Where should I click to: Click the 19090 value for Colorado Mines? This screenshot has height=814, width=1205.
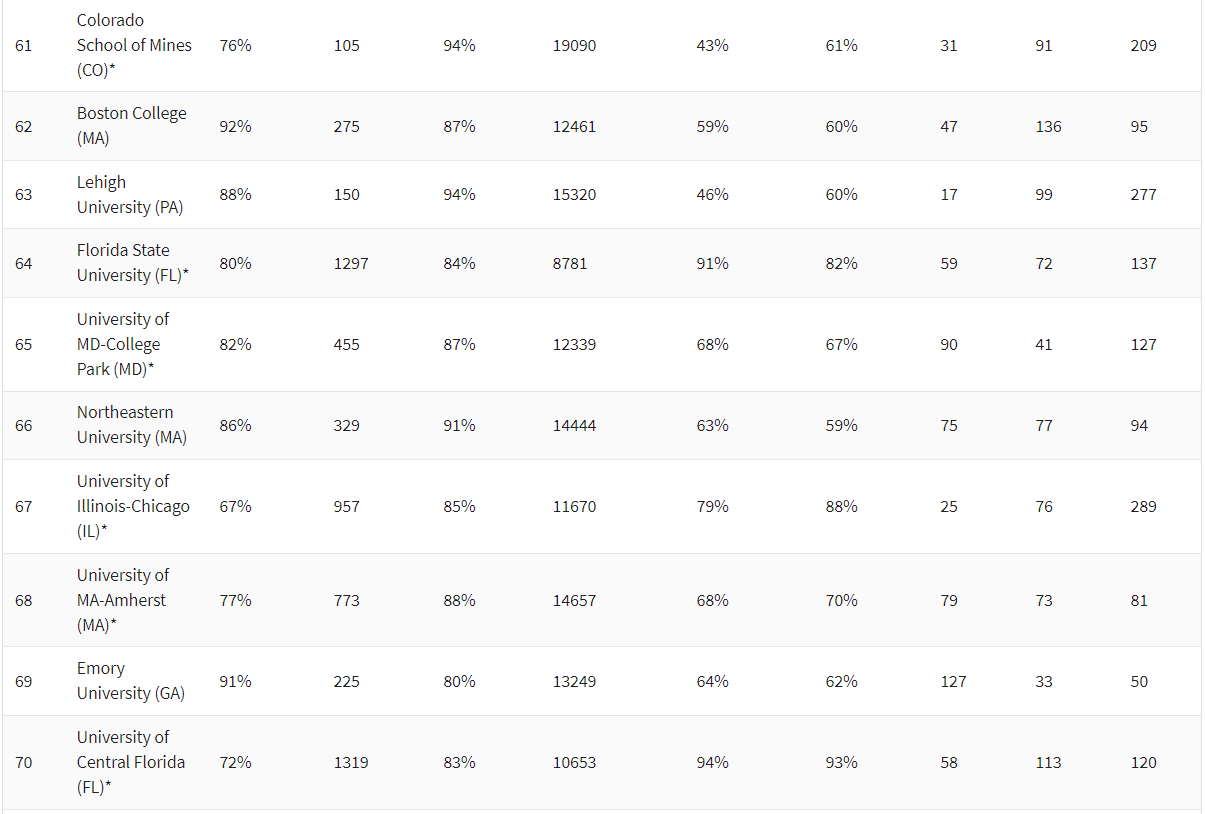pos(574,46)
